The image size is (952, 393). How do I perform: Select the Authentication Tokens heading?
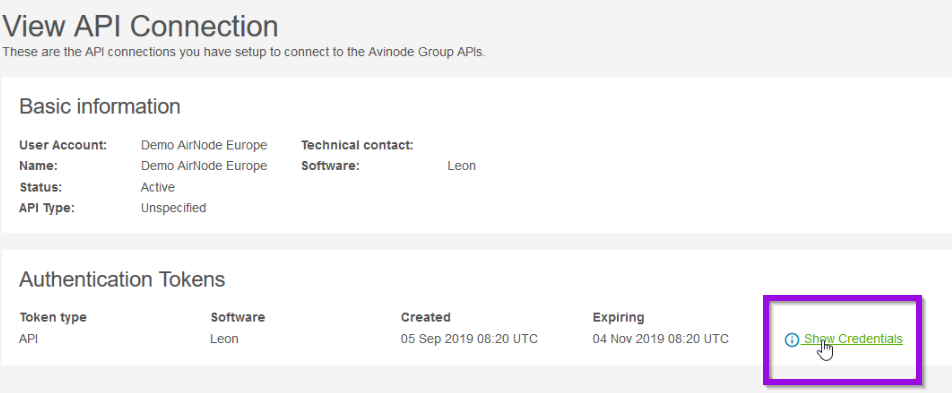click(122, 279)
